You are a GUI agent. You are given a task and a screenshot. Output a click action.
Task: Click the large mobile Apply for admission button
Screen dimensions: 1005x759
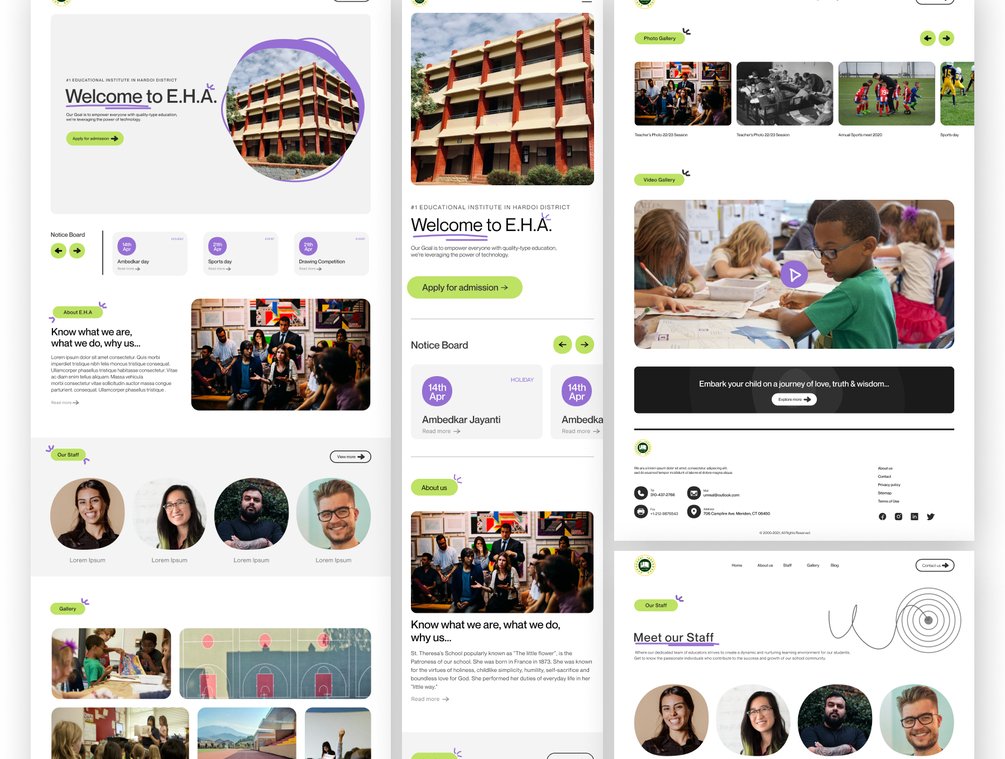(x=465, y=287)
